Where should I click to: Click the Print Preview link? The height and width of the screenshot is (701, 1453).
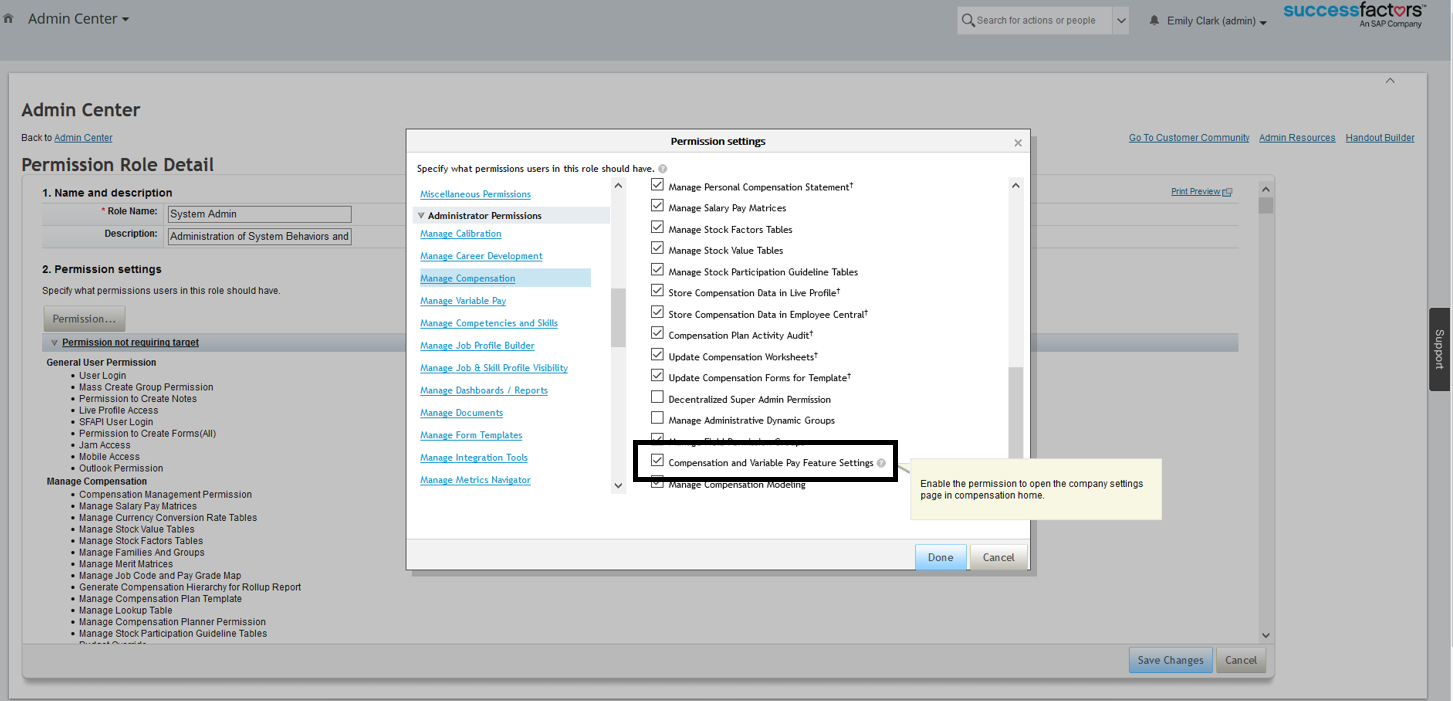1196,192
